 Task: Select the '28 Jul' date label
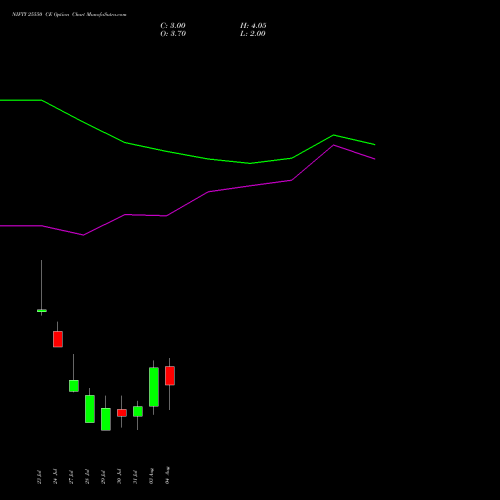[87, 477]
